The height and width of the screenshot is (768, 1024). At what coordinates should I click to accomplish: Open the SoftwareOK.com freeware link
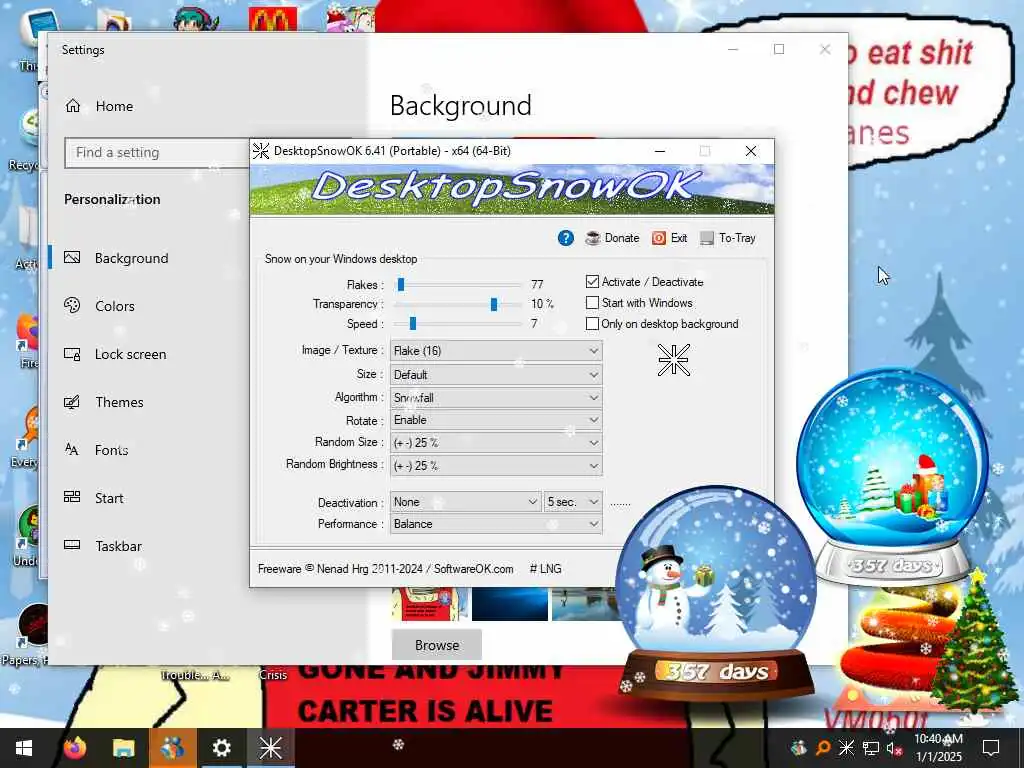(473, 569)
